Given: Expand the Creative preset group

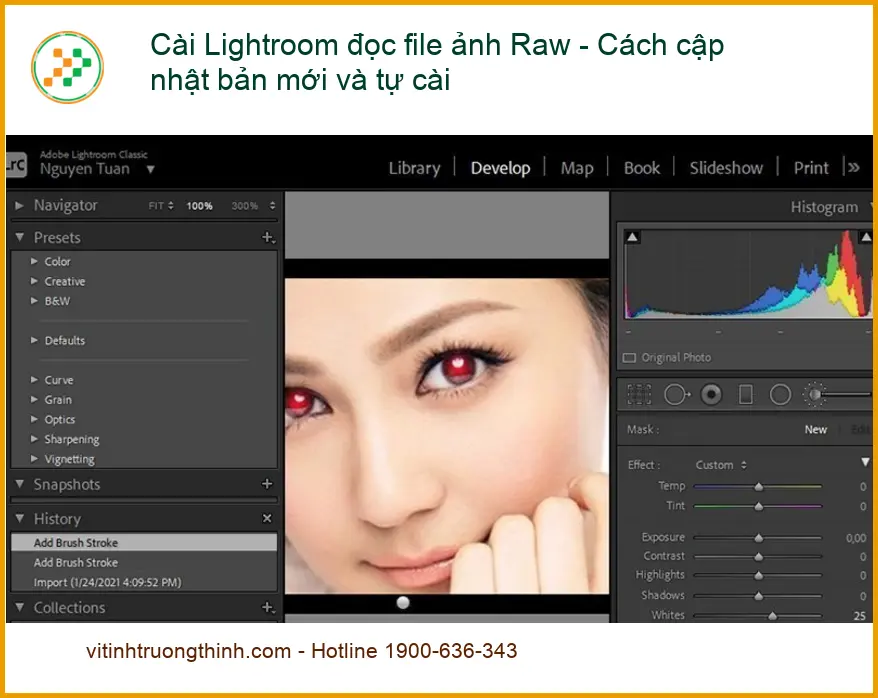Looking at the screenshot, I should tap(34, 281).
